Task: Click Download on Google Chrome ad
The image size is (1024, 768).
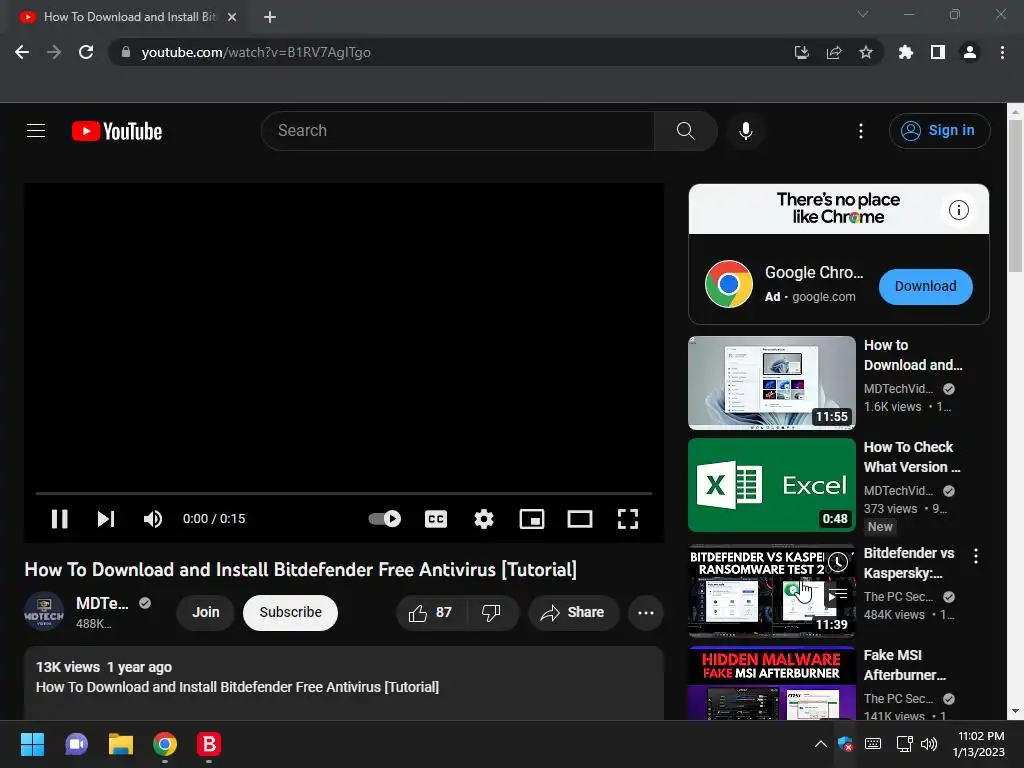Action: point(925,287)
